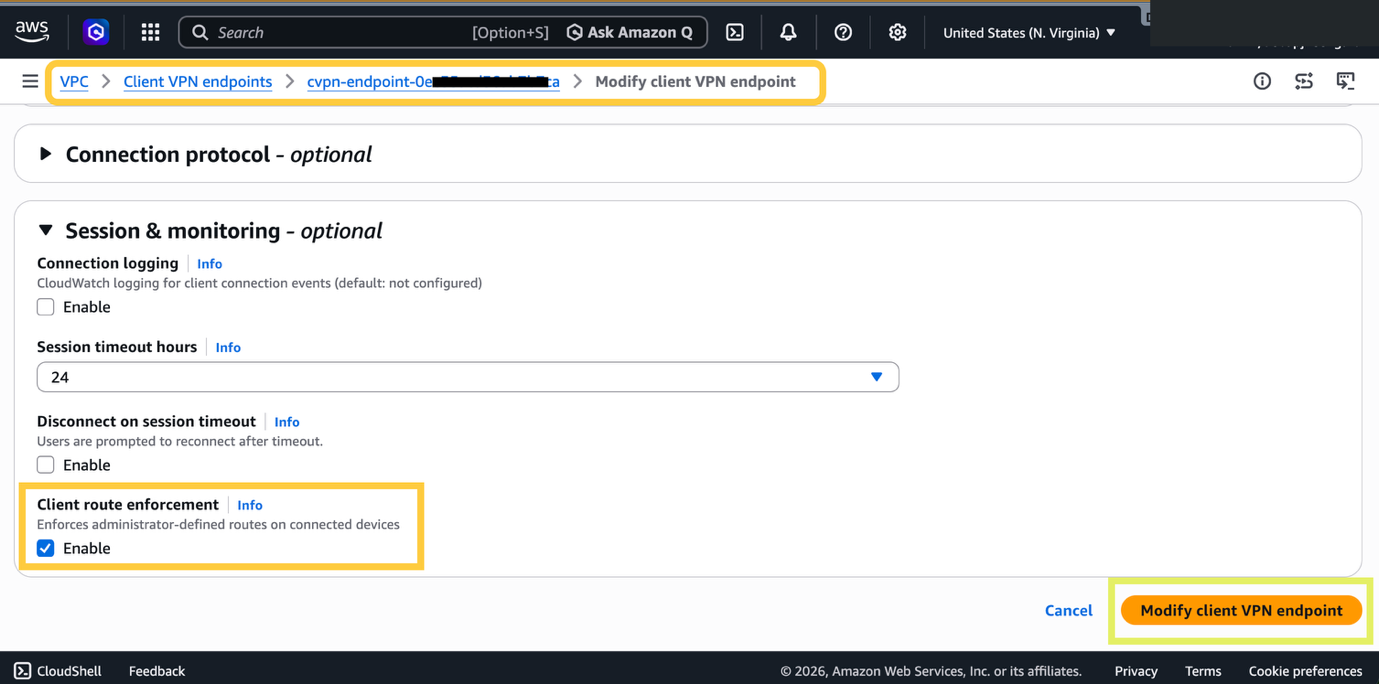This screenshot has width=1379, height=684.
Task: Click the Amazon Q hexagon icon
Action: [96, 32]
